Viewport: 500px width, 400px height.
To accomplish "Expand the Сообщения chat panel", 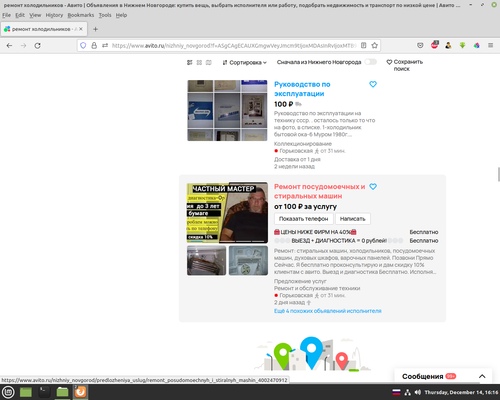I will (x=482, y=376).
